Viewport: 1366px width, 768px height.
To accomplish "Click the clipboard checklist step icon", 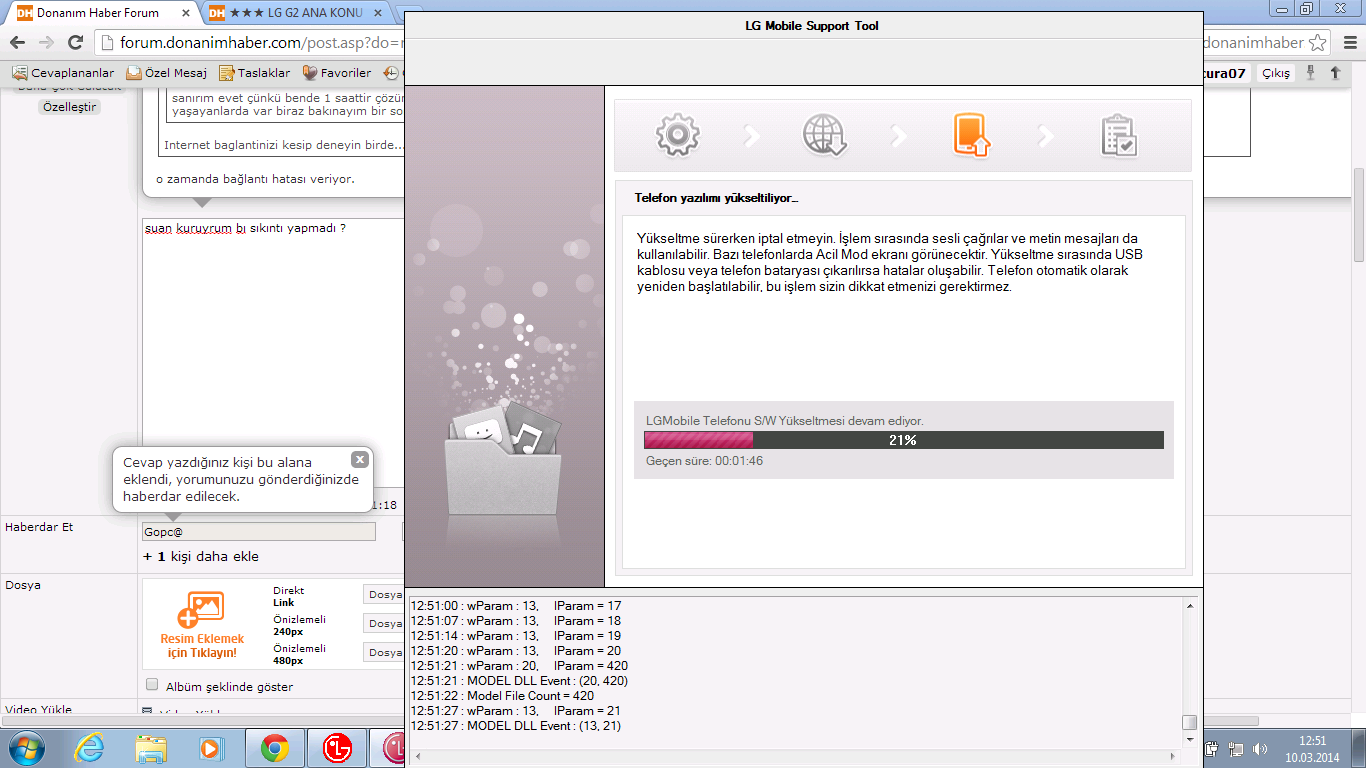I will tap(1118, 135).
